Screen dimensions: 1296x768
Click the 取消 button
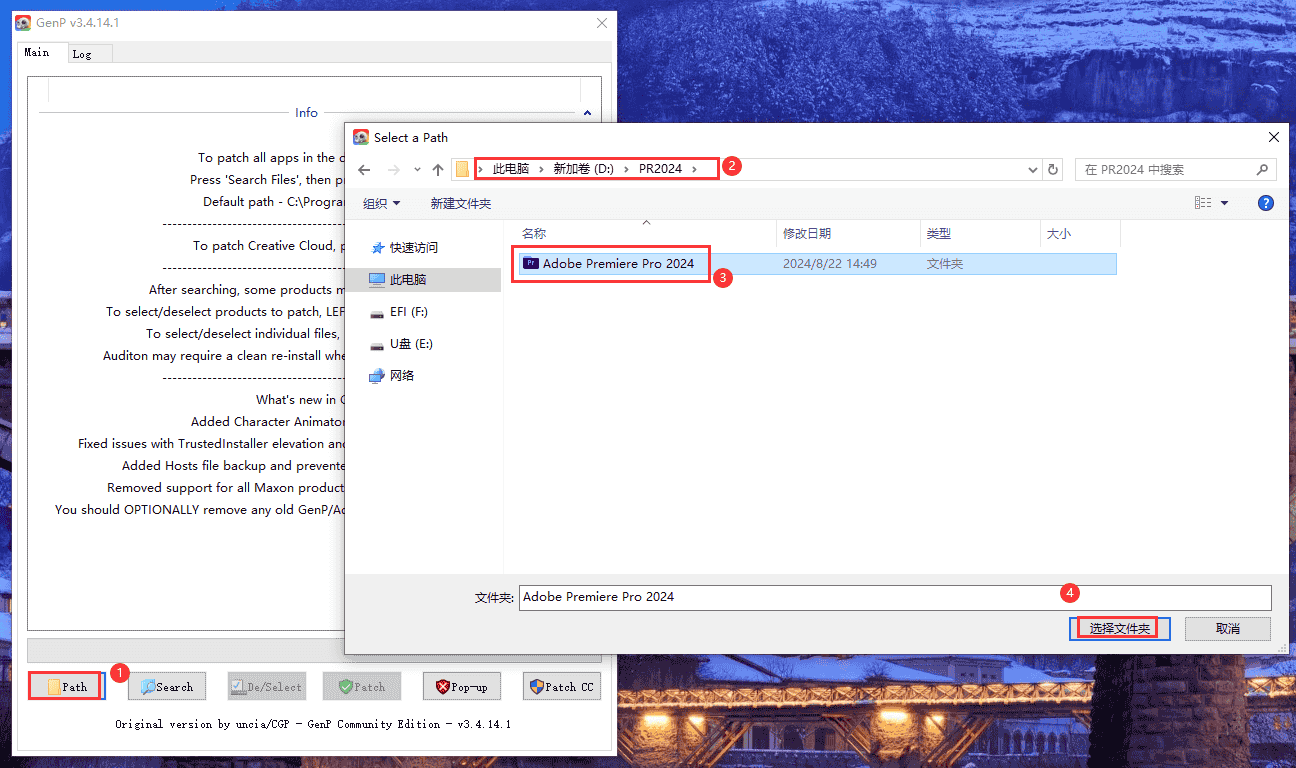[x=1228, y=628]
